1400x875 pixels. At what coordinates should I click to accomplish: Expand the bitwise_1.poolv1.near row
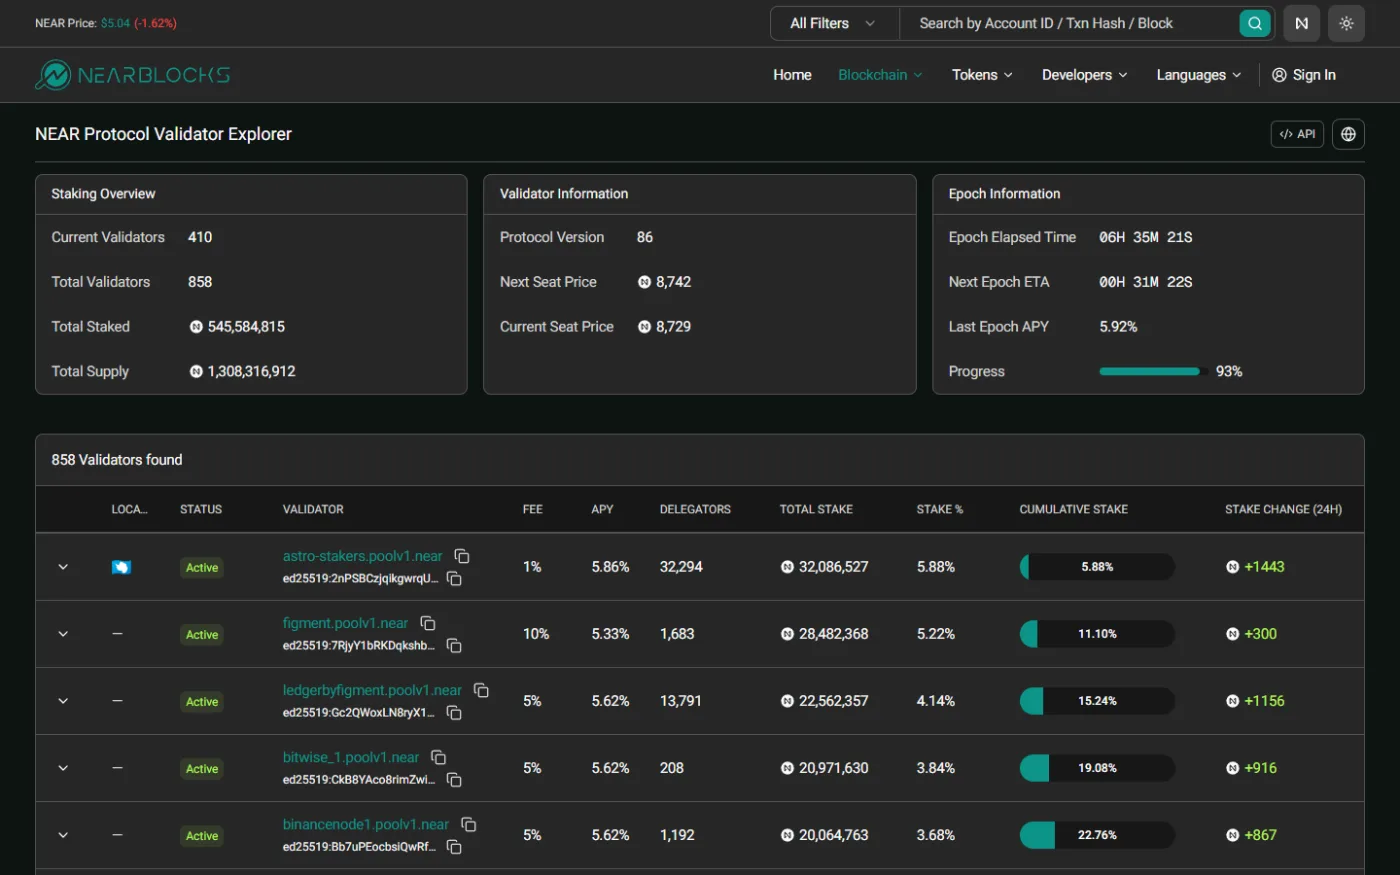pyautogui.click(x=63, y=768)
